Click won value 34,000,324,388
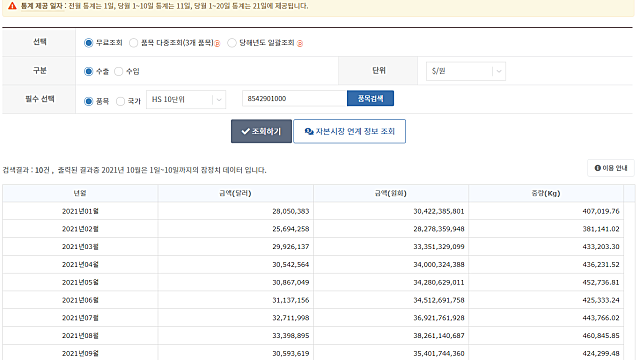The height and width of the screenshot is (360, 640). pyautogui.click(x=439, y=264)
